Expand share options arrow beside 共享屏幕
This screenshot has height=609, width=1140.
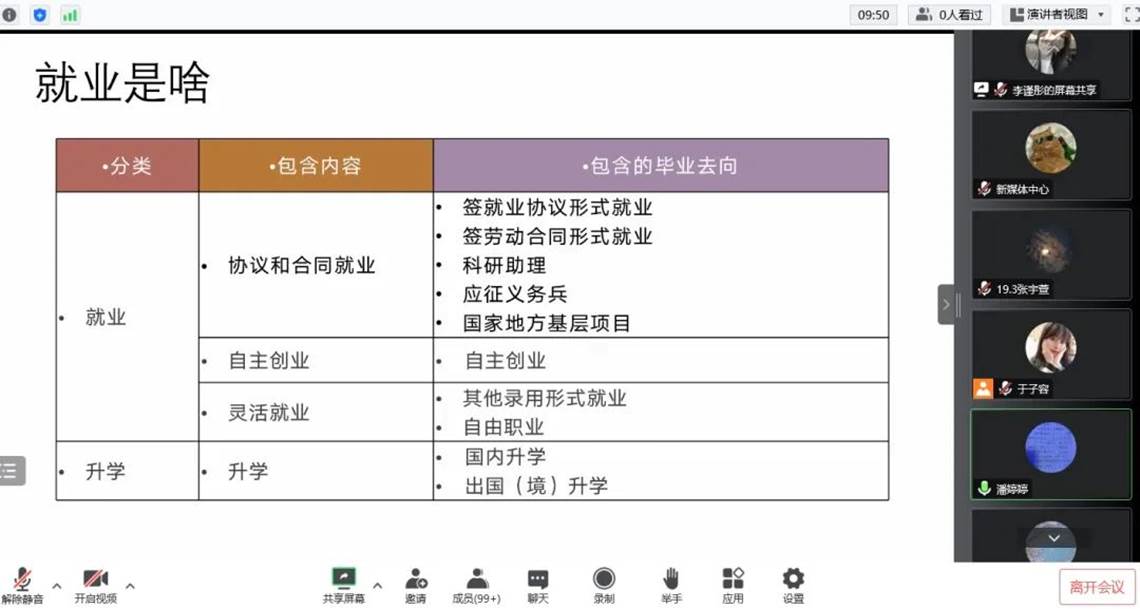click(377, 586)
